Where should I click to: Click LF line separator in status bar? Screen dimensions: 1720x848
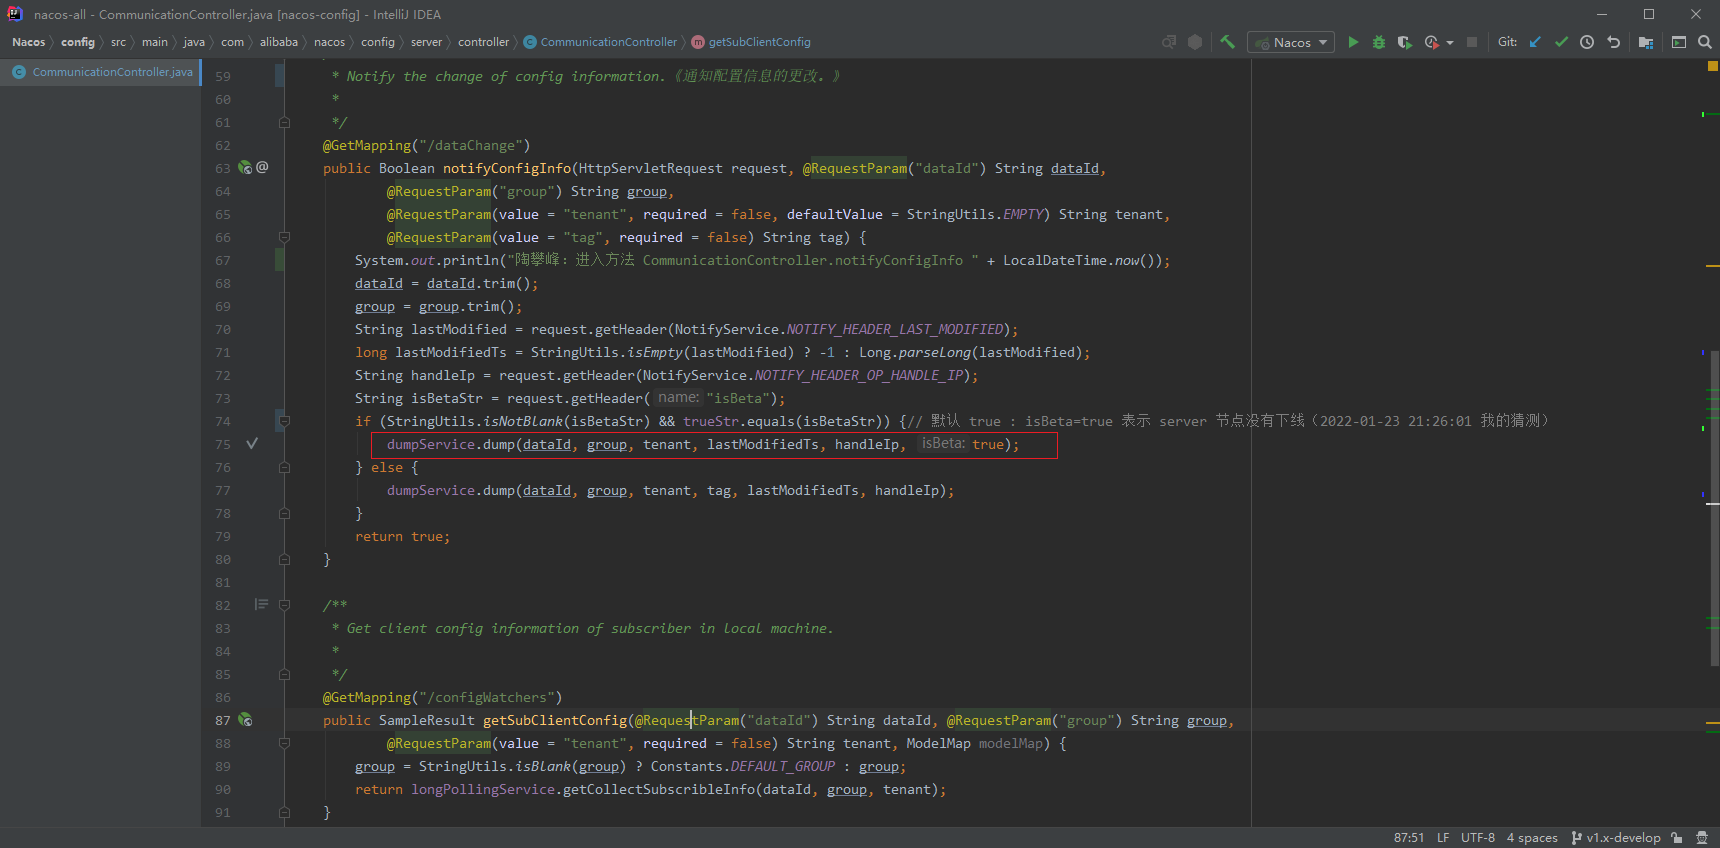(1443, 838)
